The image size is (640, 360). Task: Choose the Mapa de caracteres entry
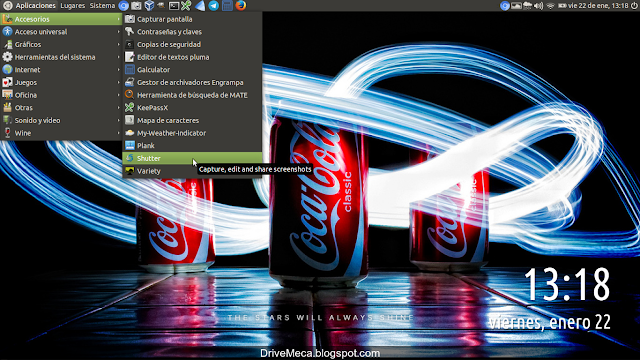pos(192,120)
